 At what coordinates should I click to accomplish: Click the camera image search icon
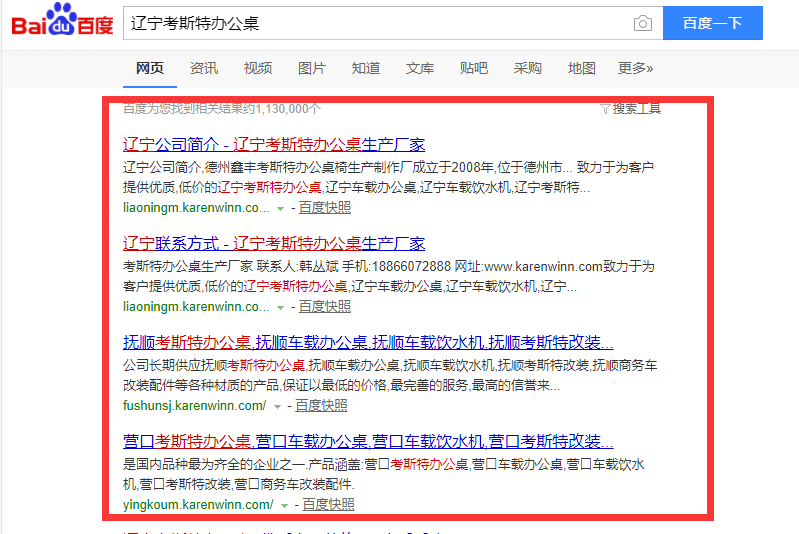tap(642, 23)
